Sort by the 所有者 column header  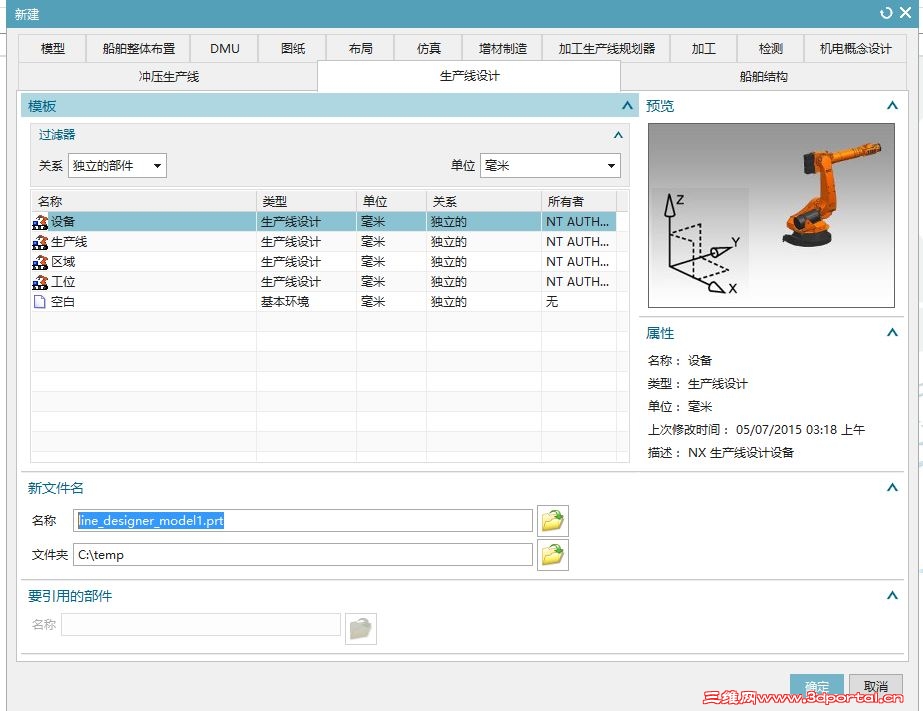click(x=579, y=201)
